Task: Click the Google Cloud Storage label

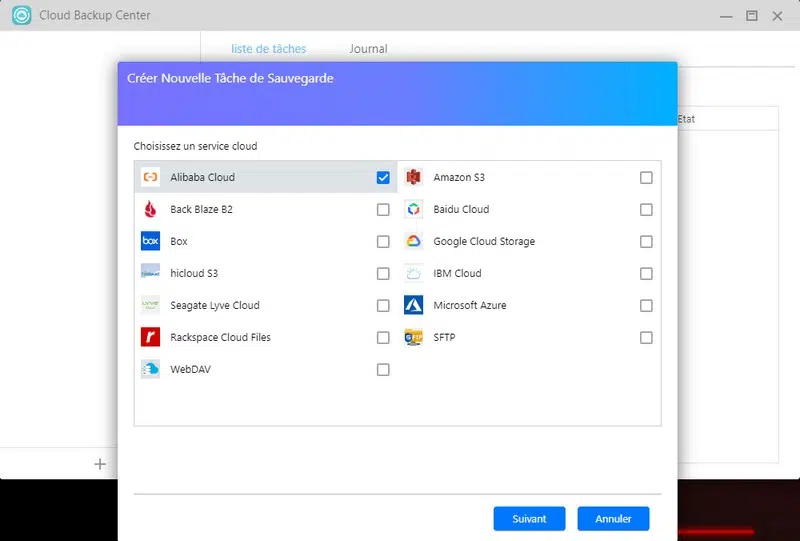Action: click(x=484, y=241)
